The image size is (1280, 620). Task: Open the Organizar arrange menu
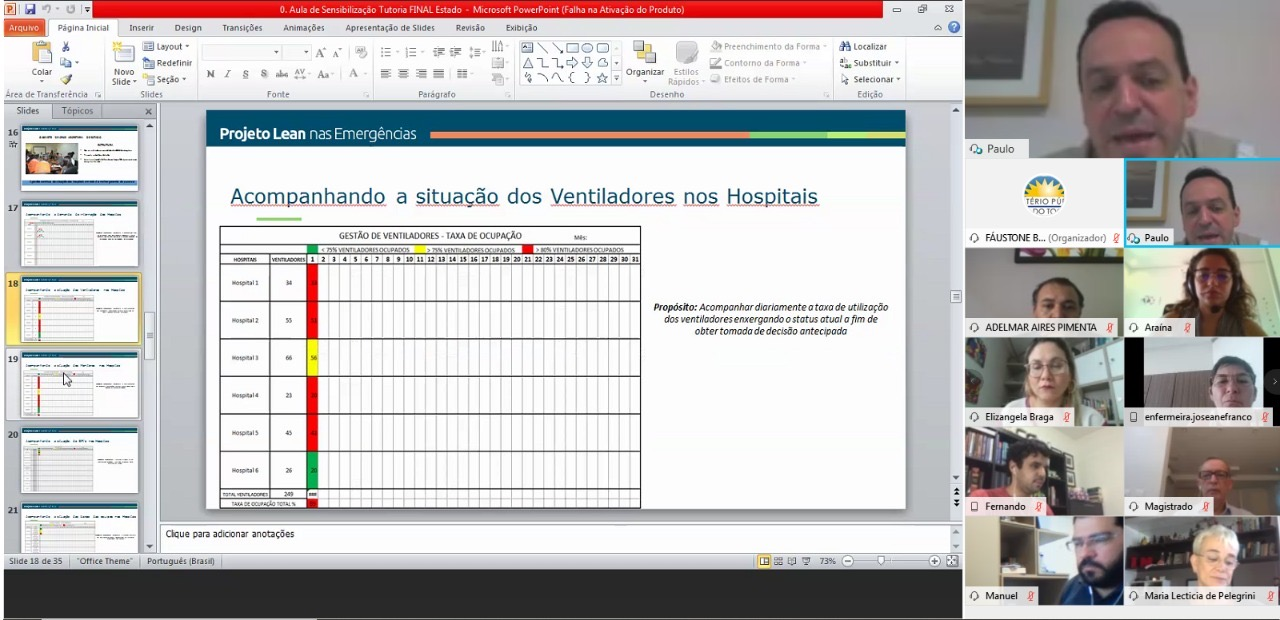coord(645,60)
